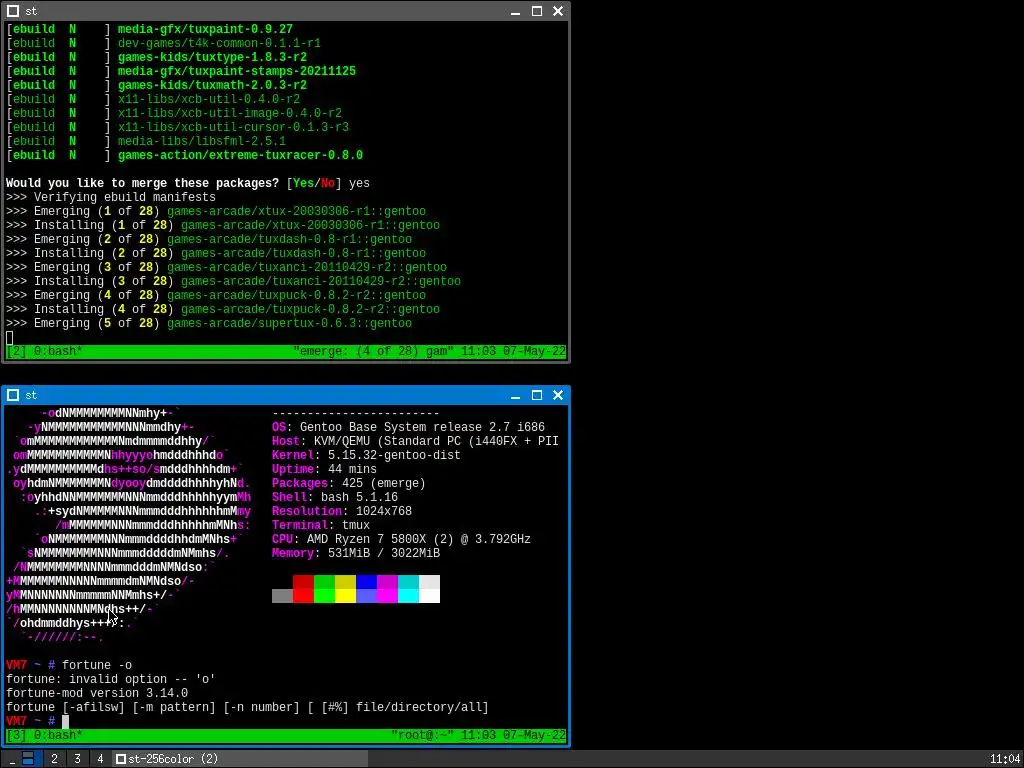Switch to workspace 4 in the taskbar
This screenshot has width=1024, height=768.
click(x=100, y=759)
